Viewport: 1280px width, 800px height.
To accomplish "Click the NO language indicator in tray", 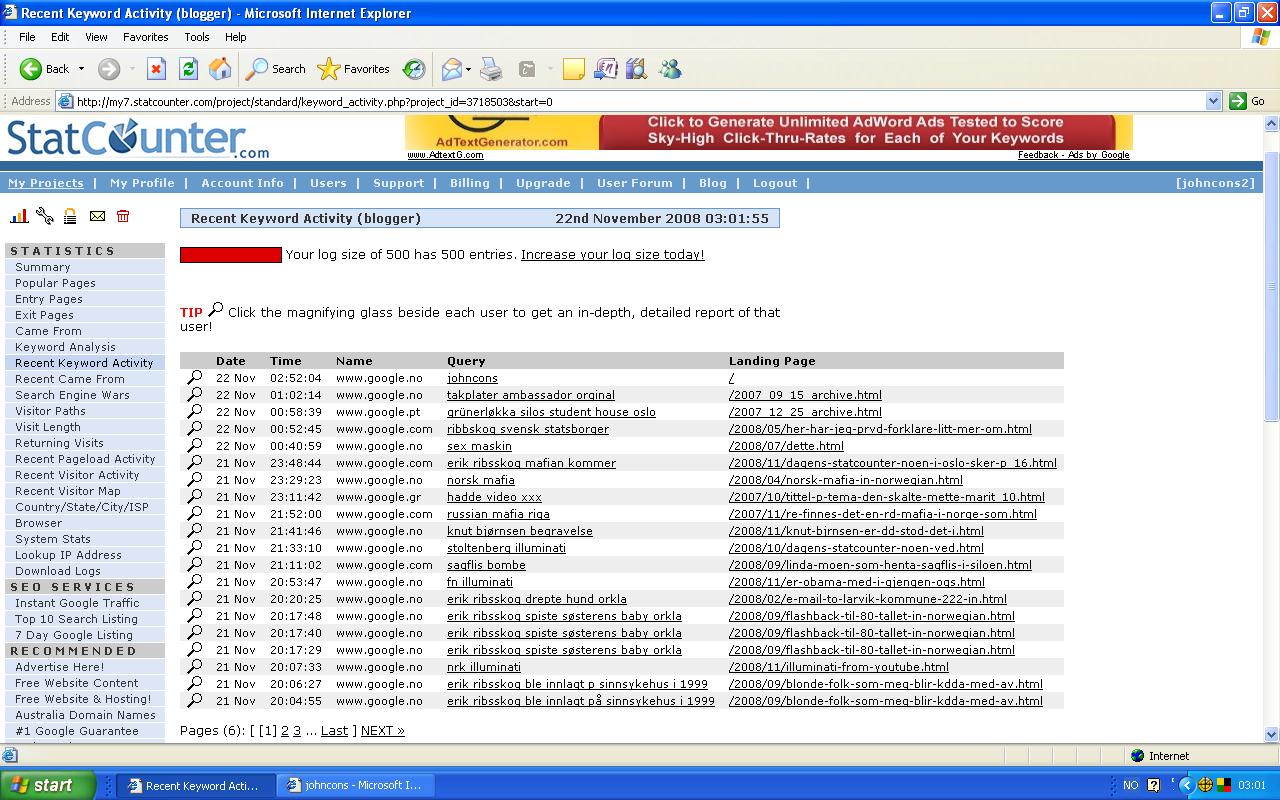I will click(1131, 785).
